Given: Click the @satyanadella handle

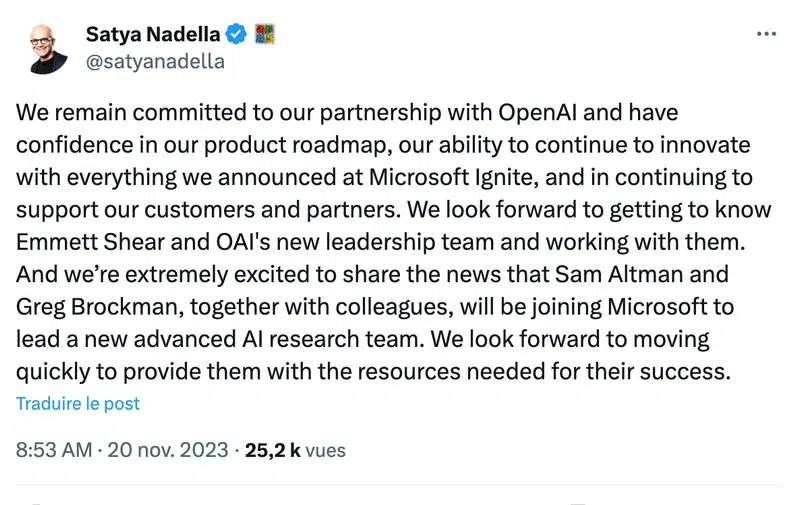Looking at the screenshot, I should coord(155,61).
